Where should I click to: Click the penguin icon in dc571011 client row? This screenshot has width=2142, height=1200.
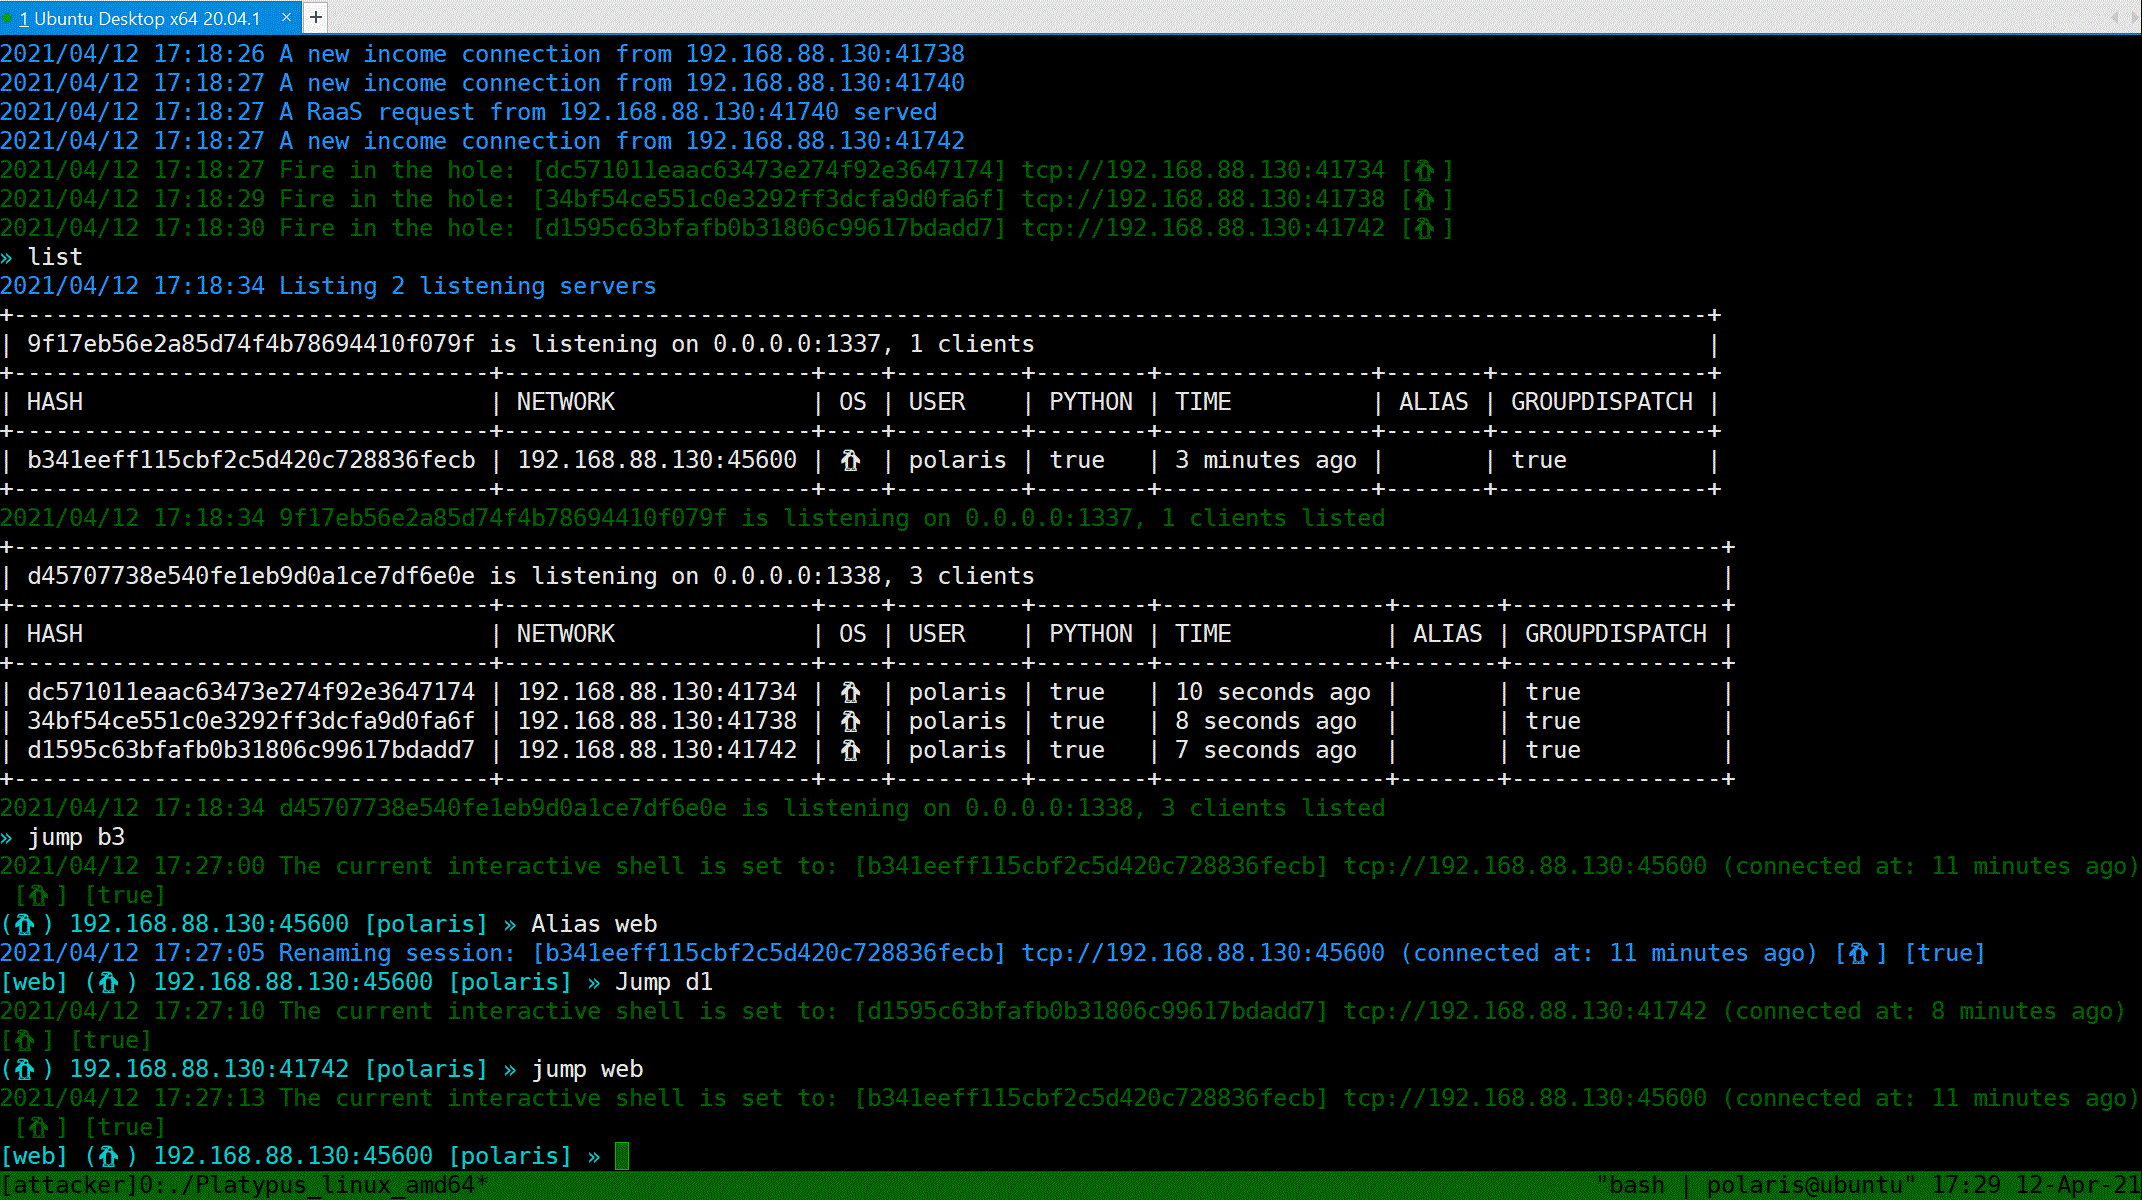pyautogui.click(x=850, y=692)
